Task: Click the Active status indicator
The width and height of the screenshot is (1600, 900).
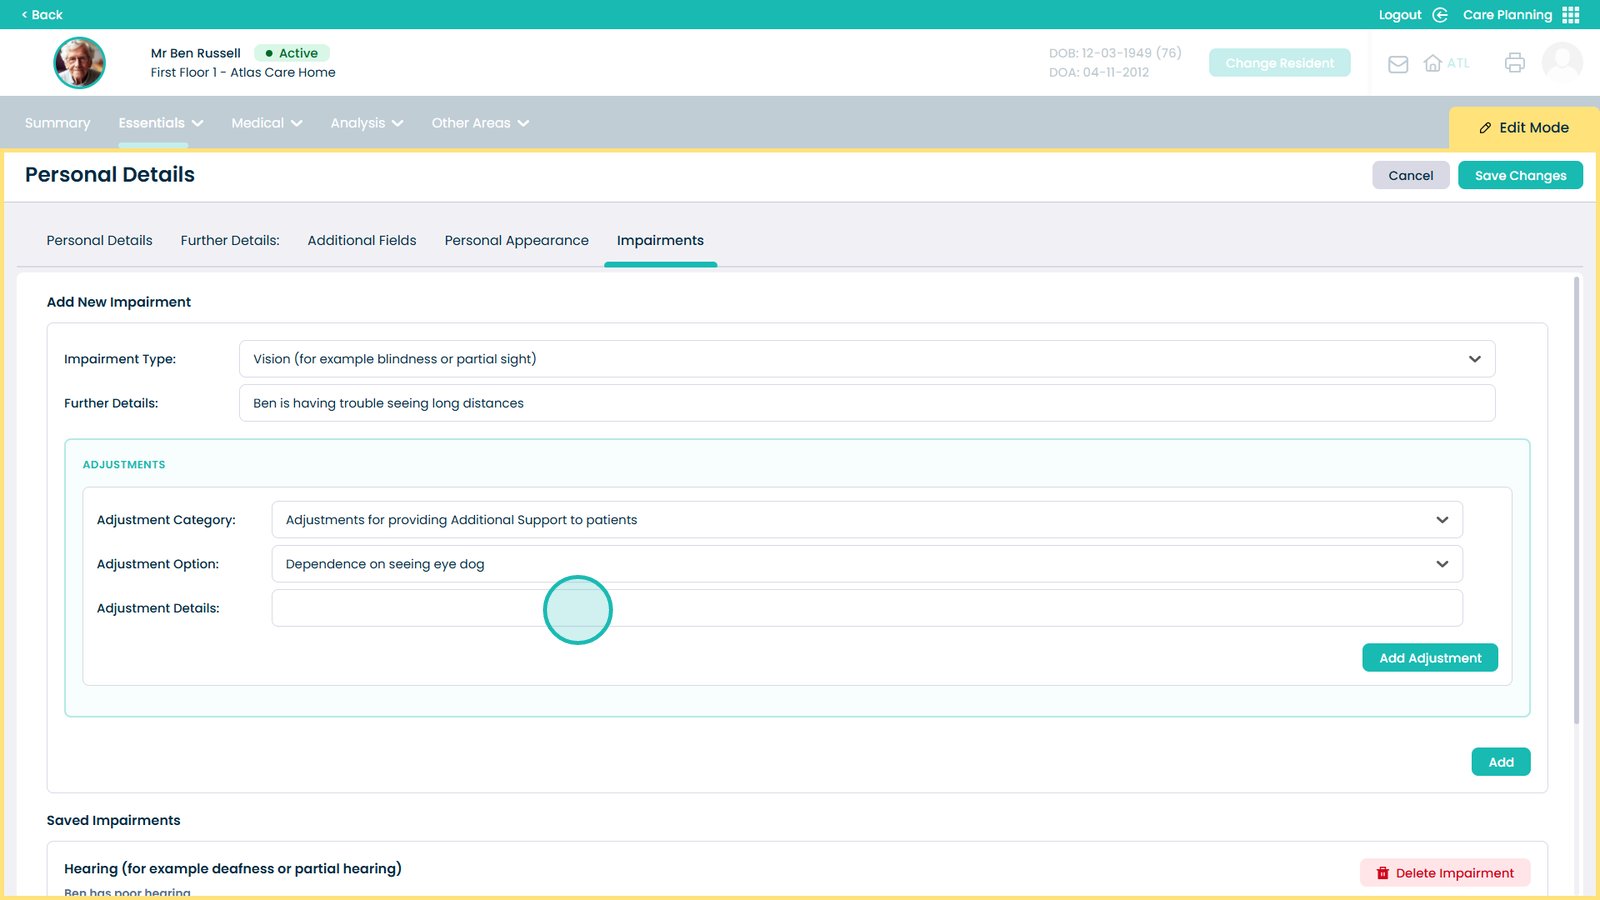Action: (x=291, y=53)
